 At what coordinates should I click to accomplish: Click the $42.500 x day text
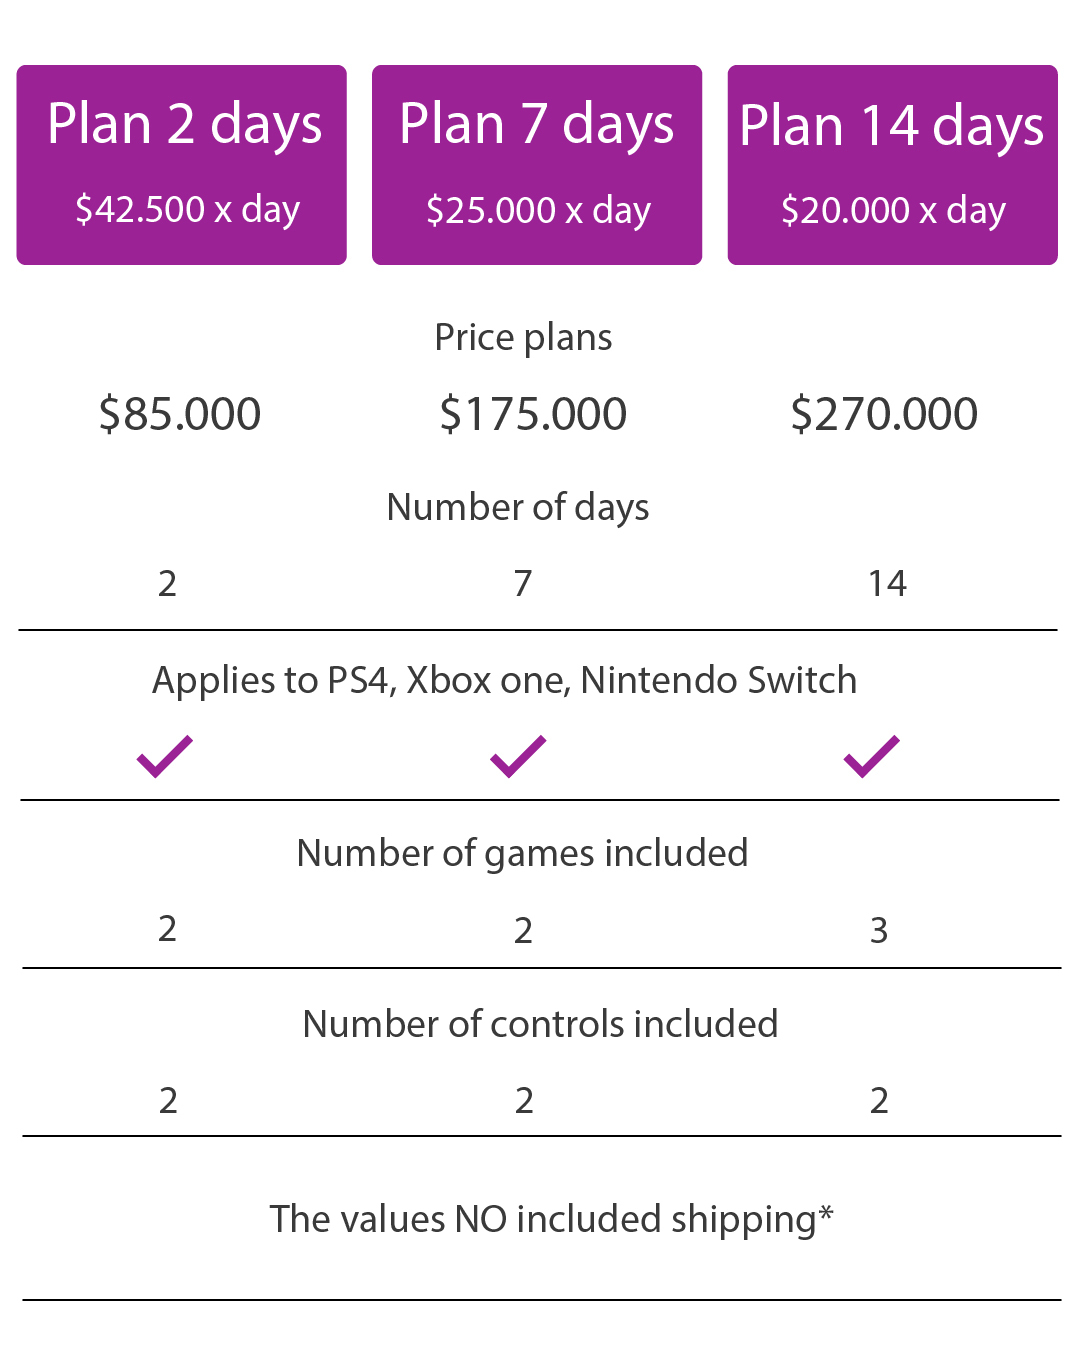click(187, 210)
